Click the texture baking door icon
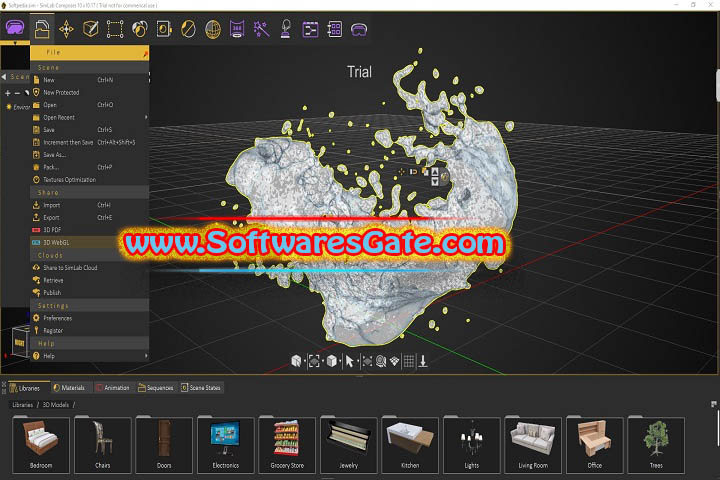Image resolution: width=720 pixels, height=480 pixels. pyautogui.click(x=164, y=29)
